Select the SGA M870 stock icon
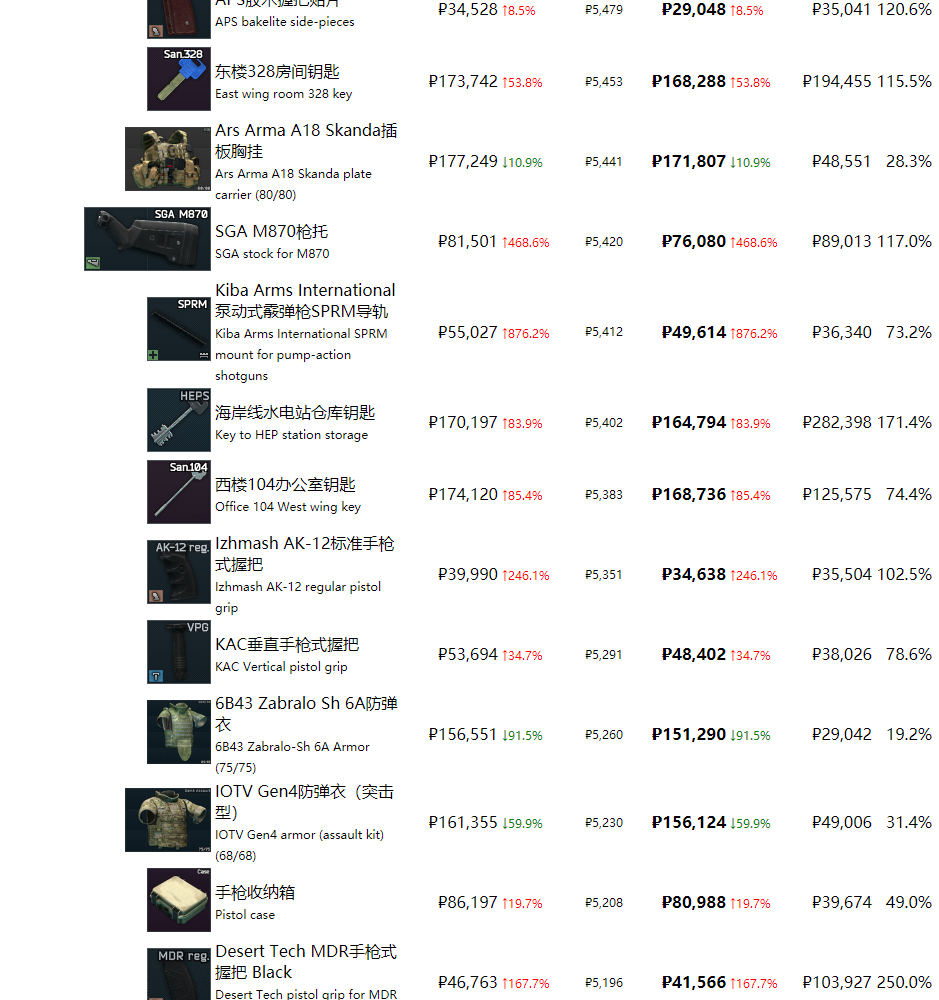This screenshot has height=1000, width=939. 147,239
